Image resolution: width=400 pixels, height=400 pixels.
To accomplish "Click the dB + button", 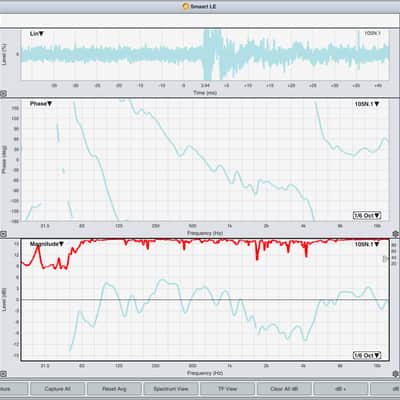I will coord(341,389).
